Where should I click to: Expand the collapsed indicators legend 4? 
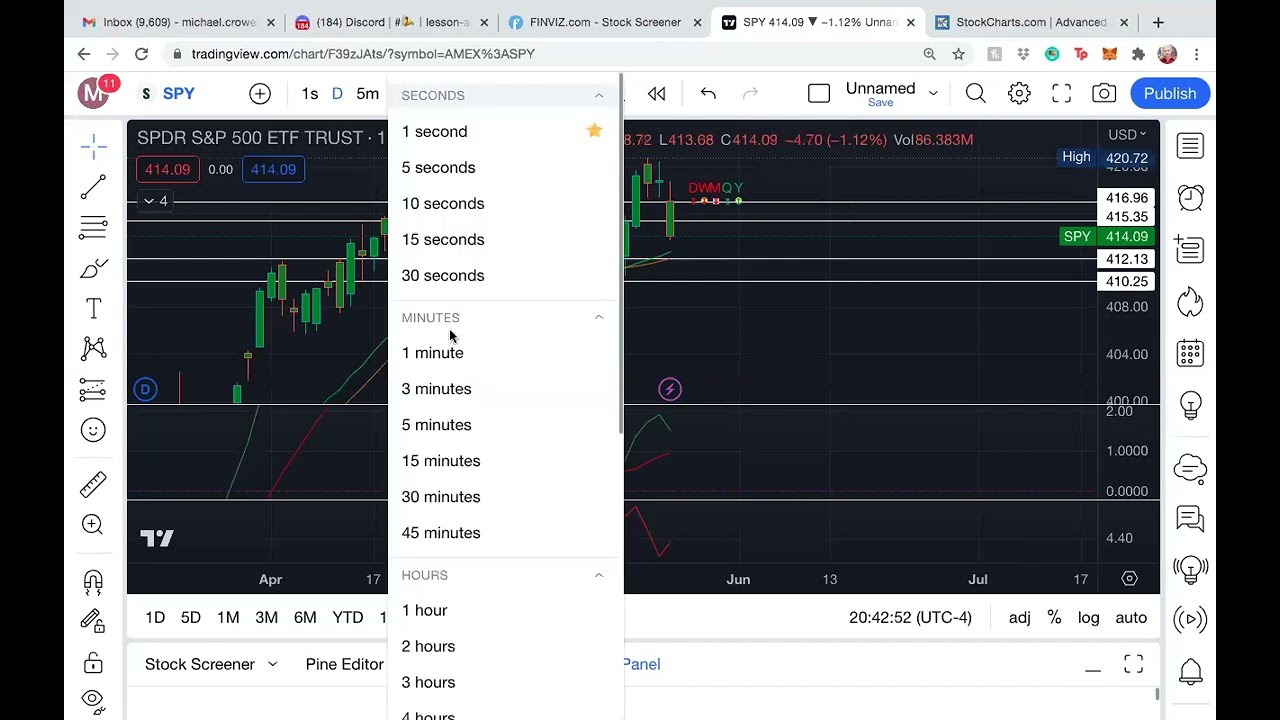[x=155, y=201]
